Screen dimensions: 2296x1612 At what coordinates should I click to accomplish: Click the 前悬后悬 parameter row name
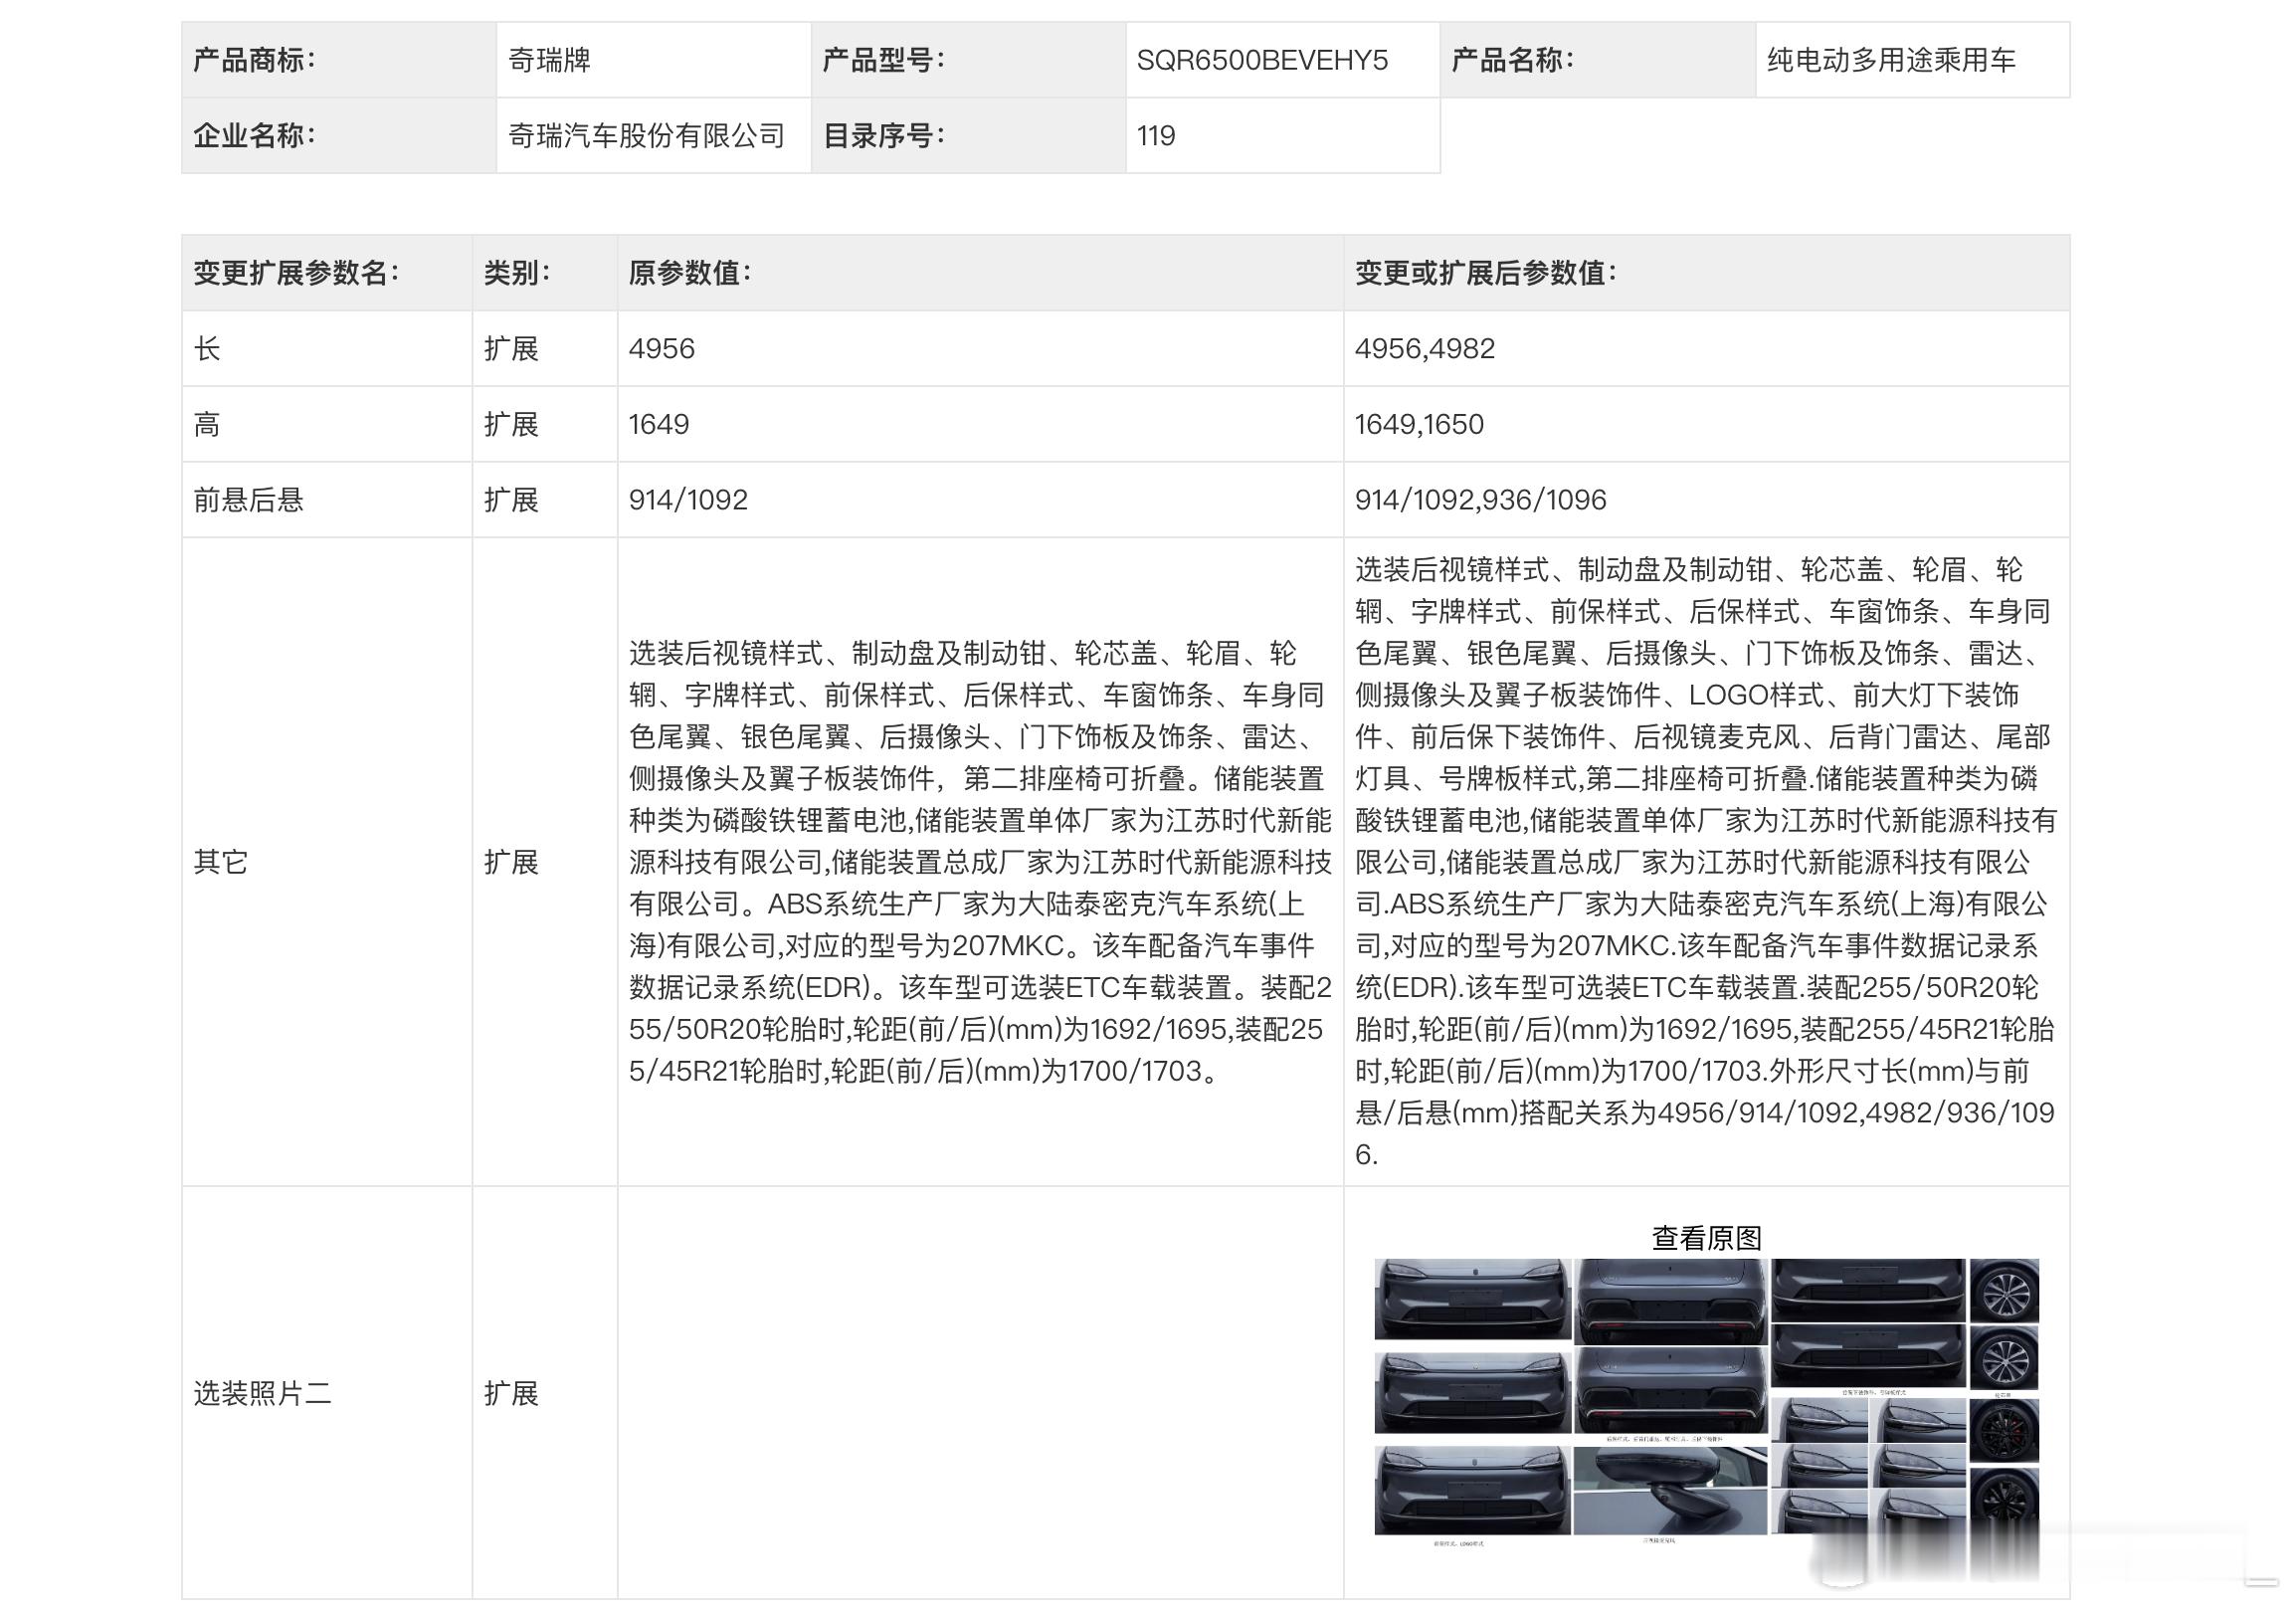(x=248, y=499)
